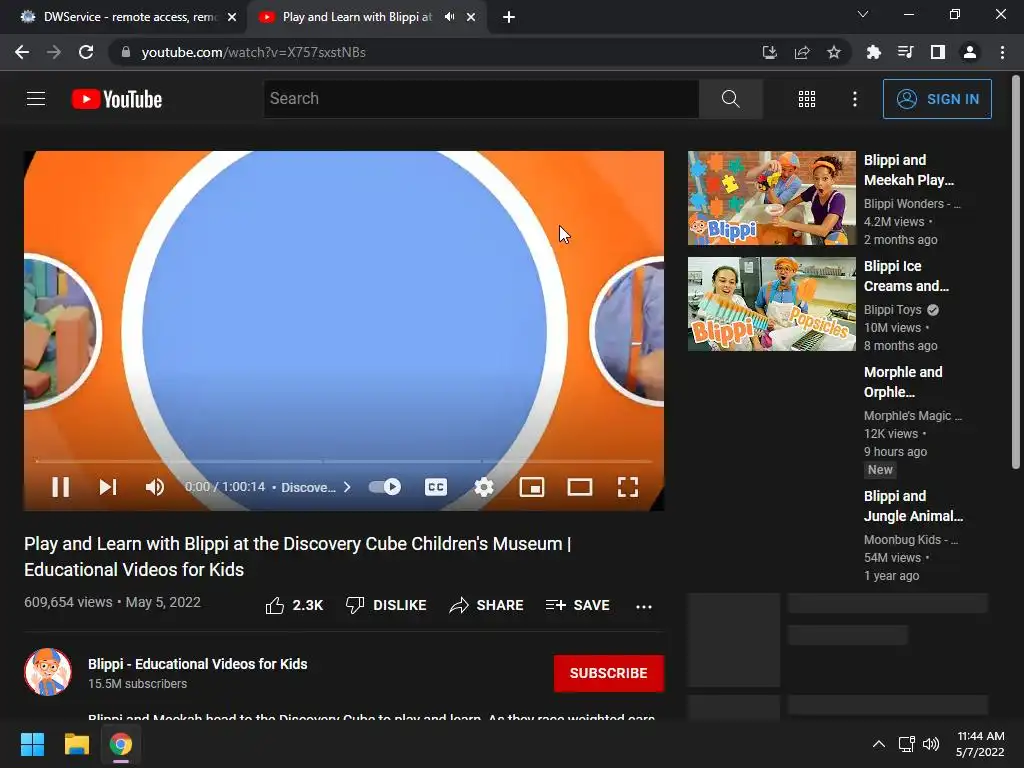Open the Chrome three-dot menu

point(1002,52)
